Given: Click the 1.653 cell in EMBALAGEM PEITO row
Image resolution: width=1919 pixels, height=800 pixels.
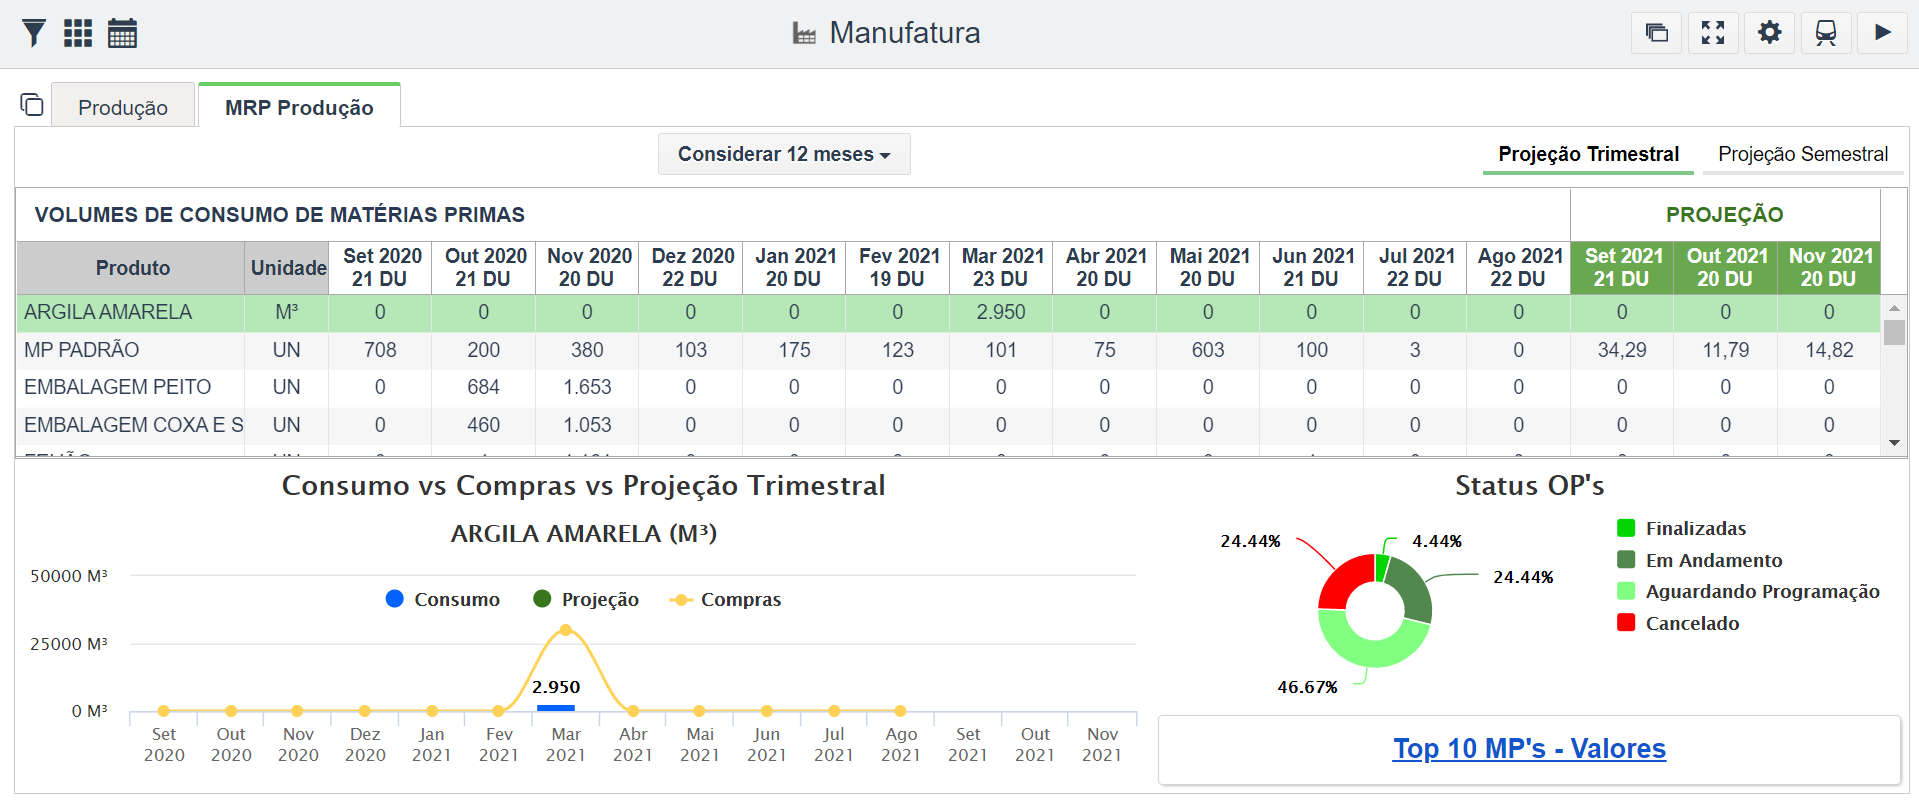Looking at the screenshot, I should [587, 387].
